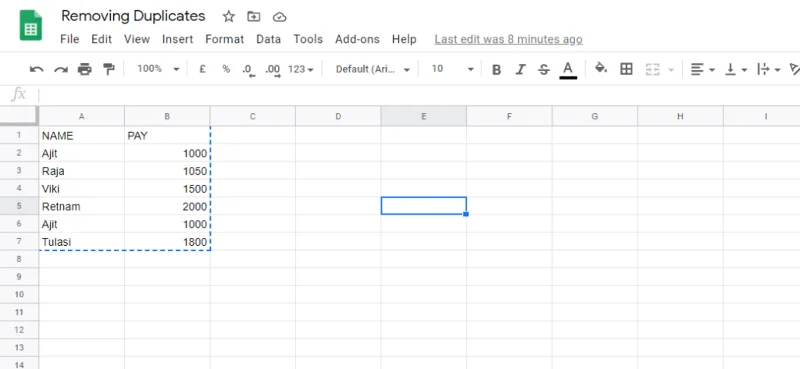Star the Removing Duplicates document

click(229, 17)
